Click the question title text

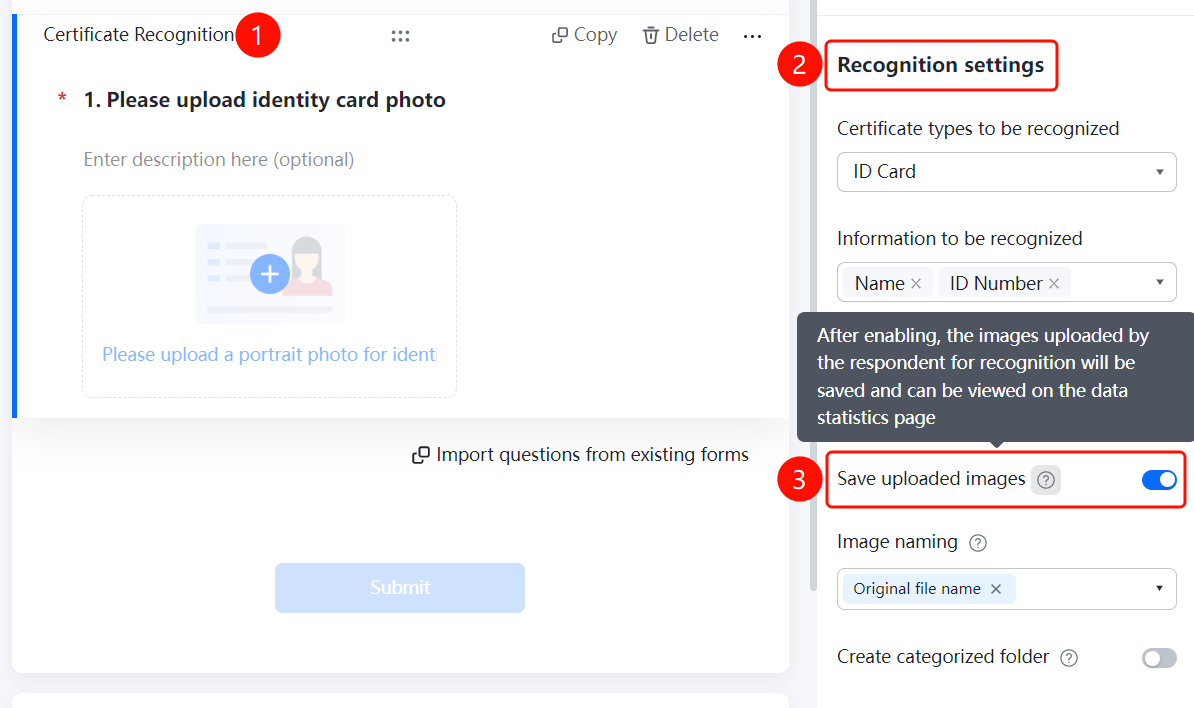[x=264, y=100]
